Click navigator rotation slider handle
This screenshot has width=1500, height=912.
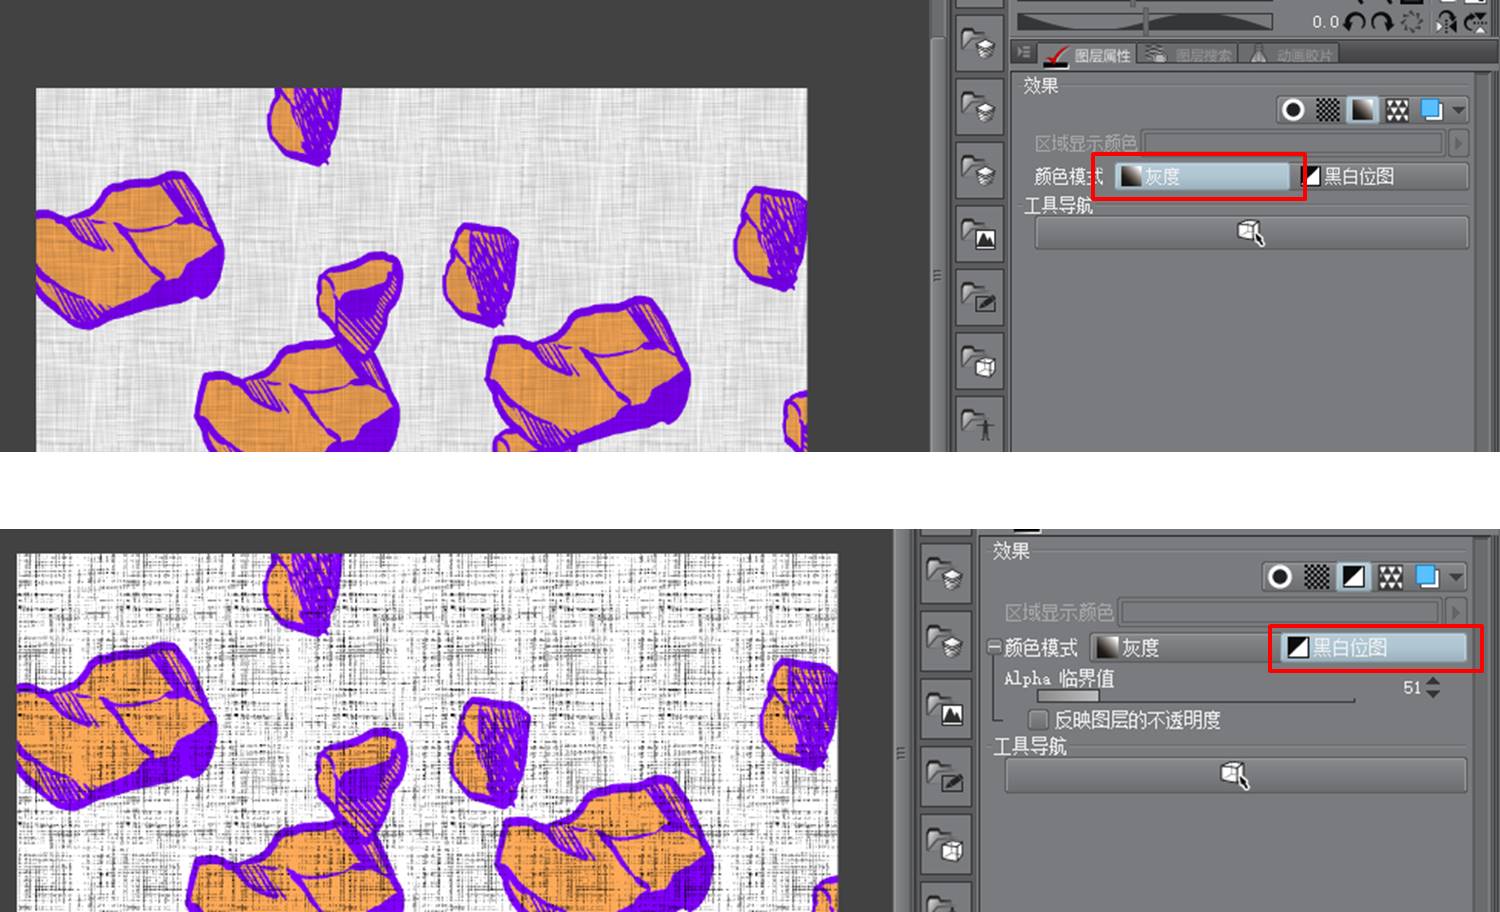click(1146, 21)
